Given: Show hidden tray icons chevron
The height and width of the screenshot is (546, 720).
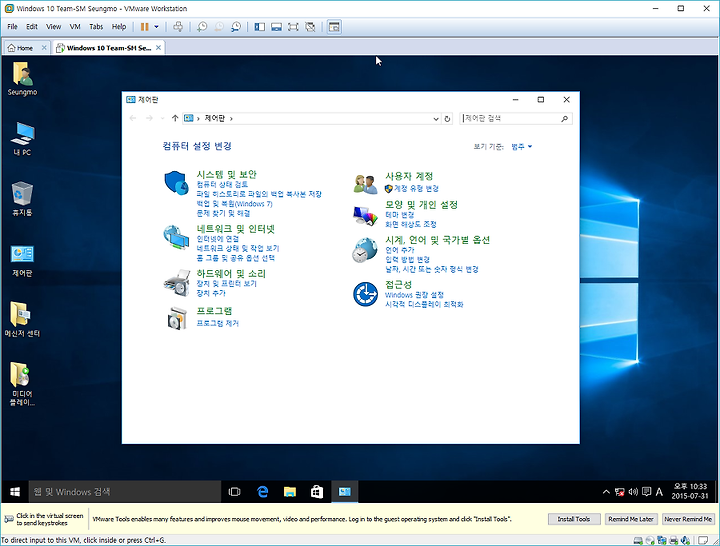Looking at the screenshot, I should tap(606, 492).
